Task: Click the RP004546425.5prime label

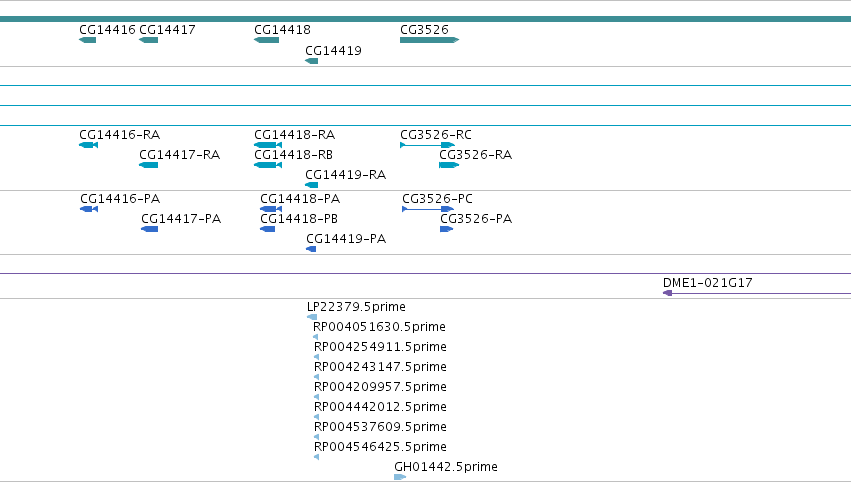Action: click(380, 447)
